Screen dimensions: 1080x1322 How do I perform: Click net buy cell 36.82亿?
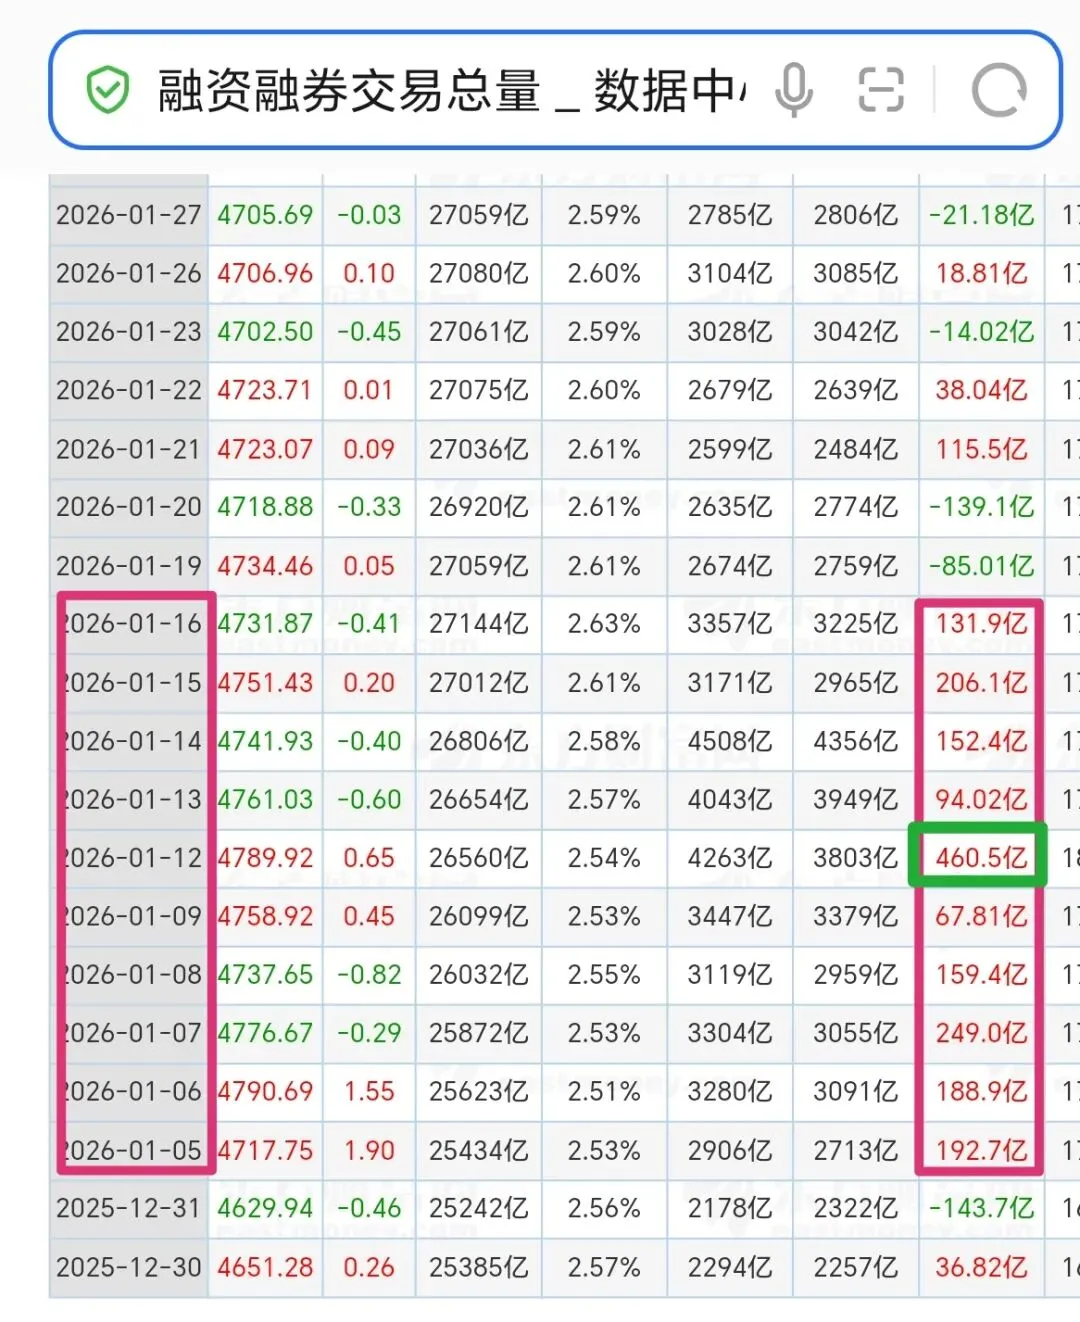pyautogui.click(x=981, y=1268)
